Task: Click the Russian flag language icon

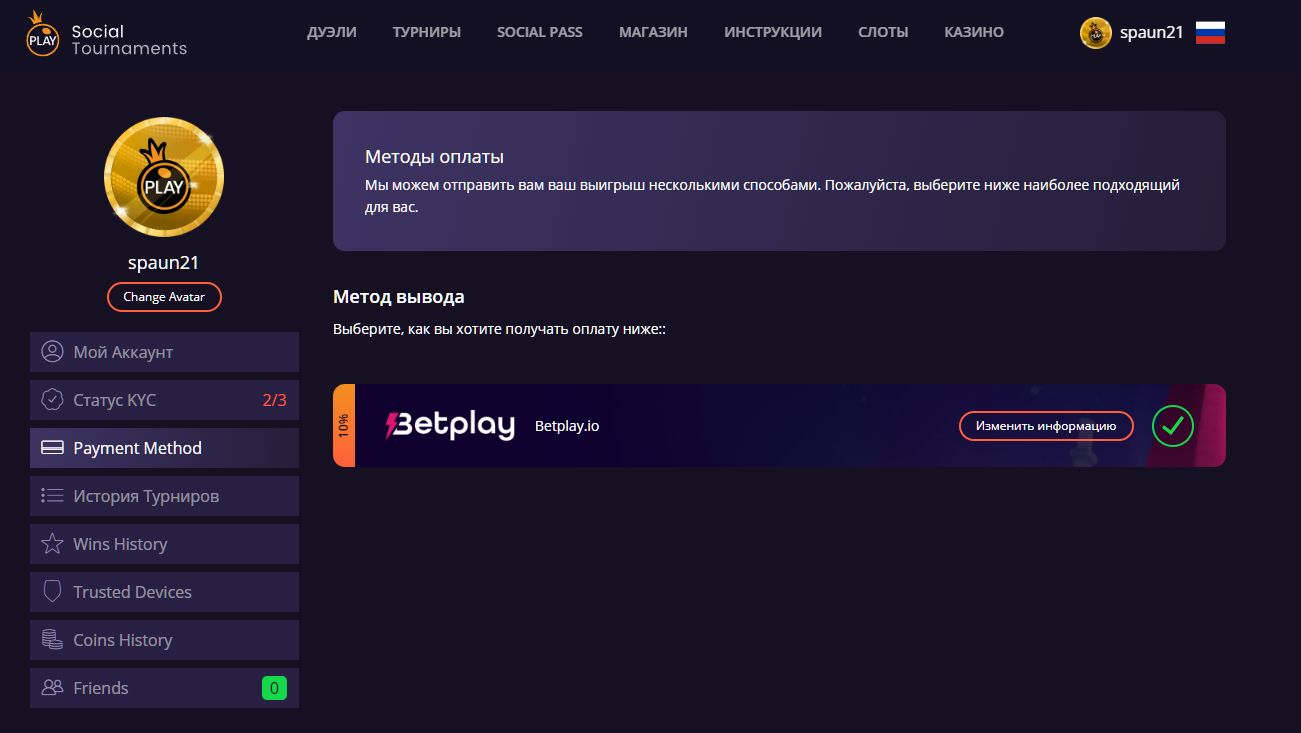Action: (1210, 33)
